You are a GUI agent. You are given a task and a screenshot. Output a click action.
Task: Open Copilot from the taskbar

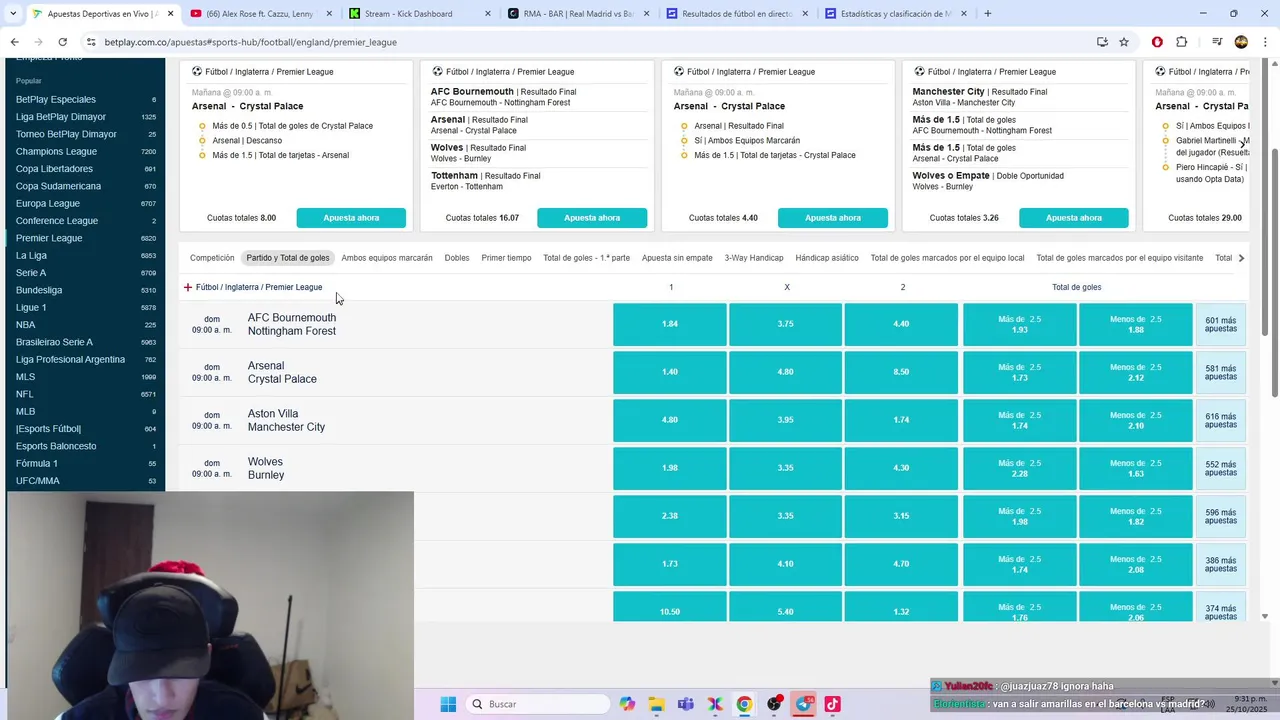(627, 704)
